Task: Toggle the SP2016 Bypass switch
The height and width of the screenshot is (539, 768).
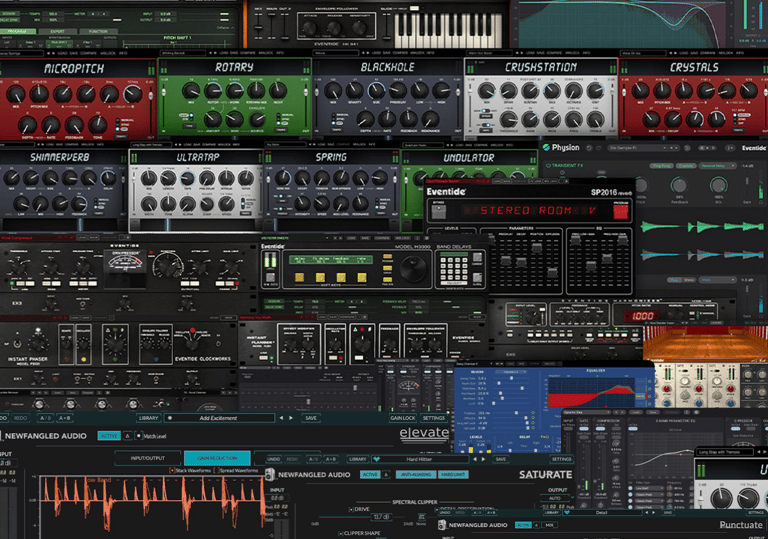Action: click(438, 212)
